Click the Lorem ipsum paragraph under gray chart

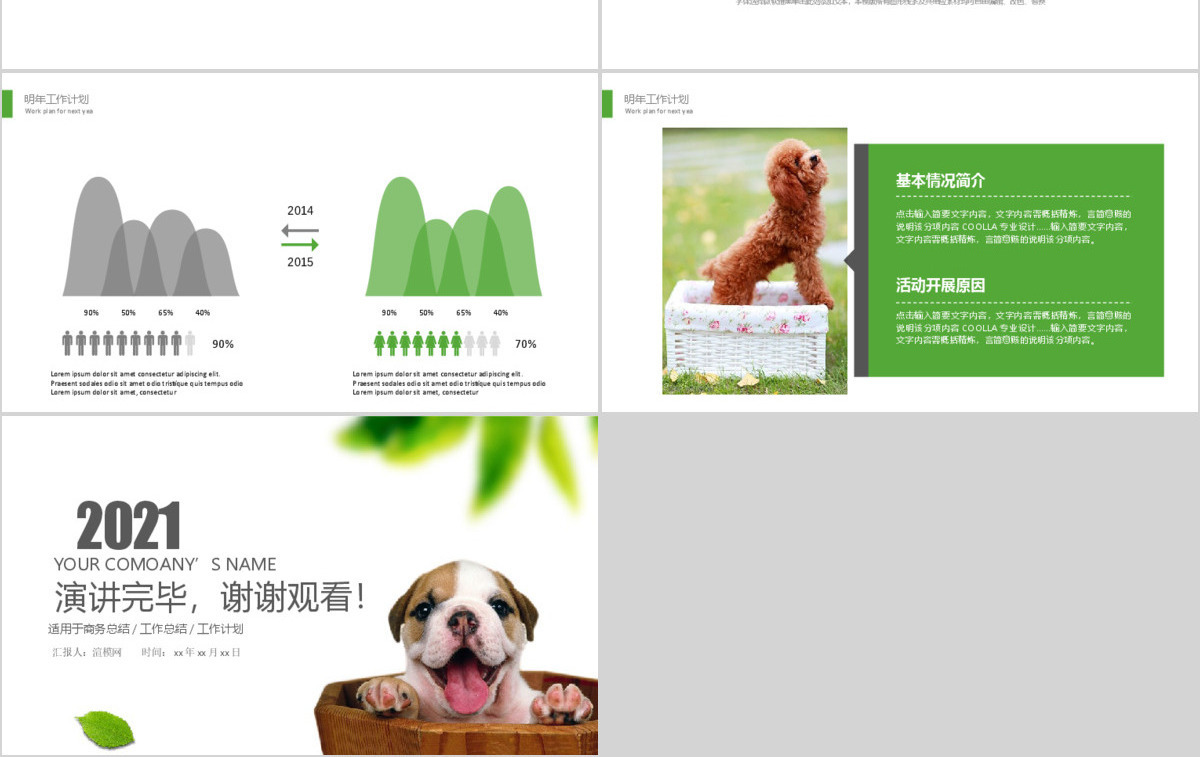coord(147,383)
